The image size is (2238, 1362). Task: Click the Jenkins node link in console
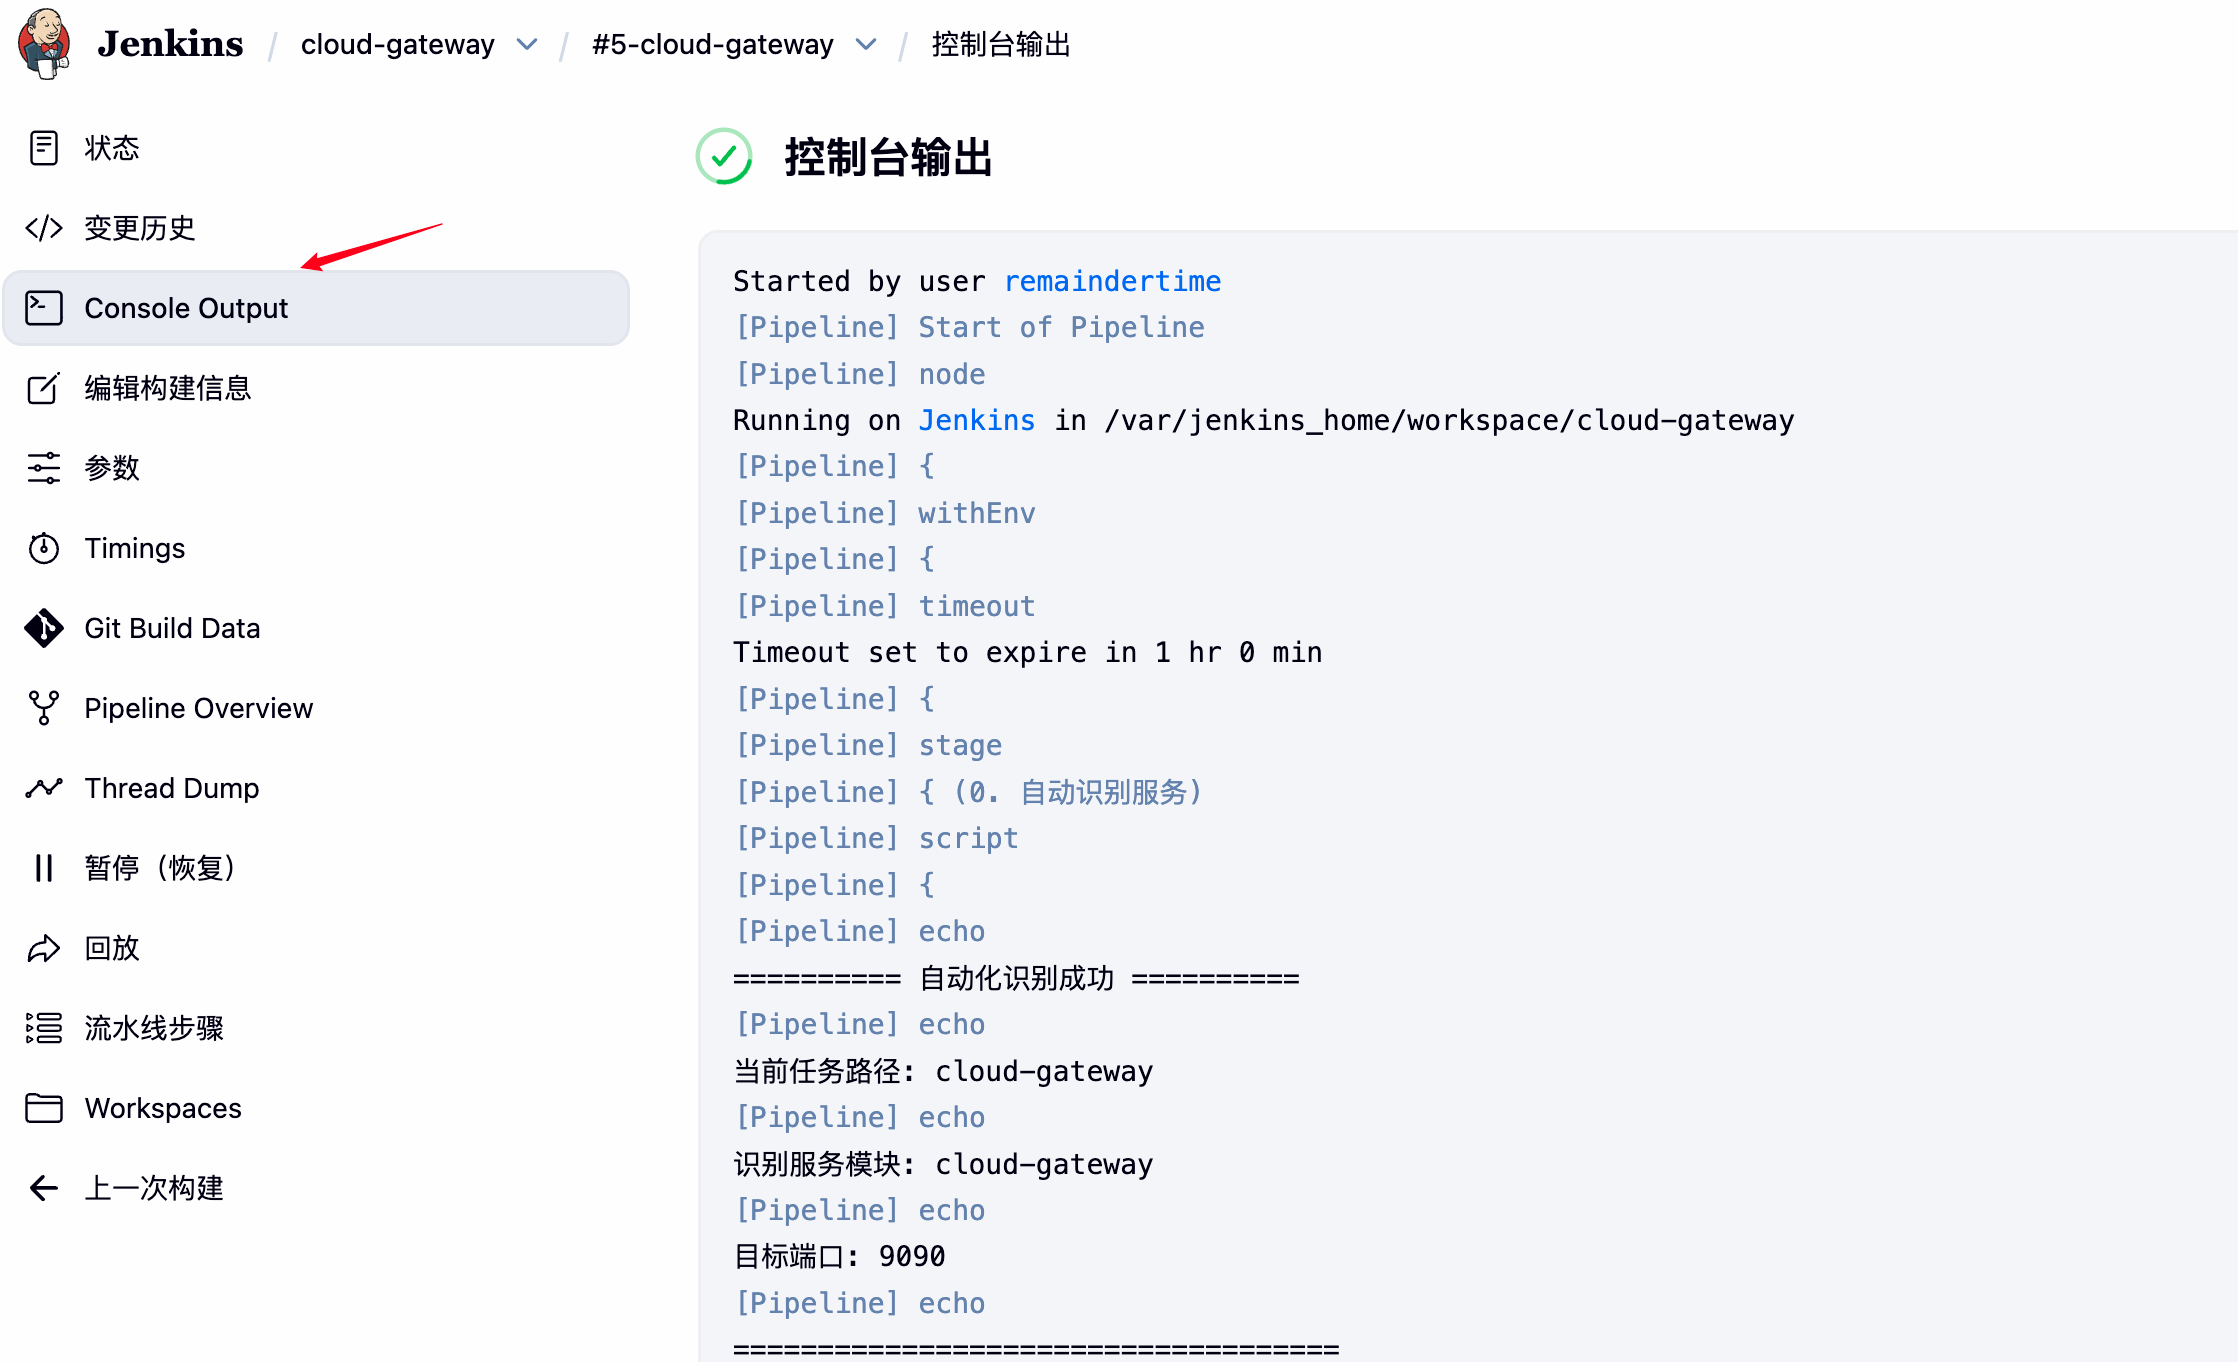pyautogui.click(x=976, y=420)
